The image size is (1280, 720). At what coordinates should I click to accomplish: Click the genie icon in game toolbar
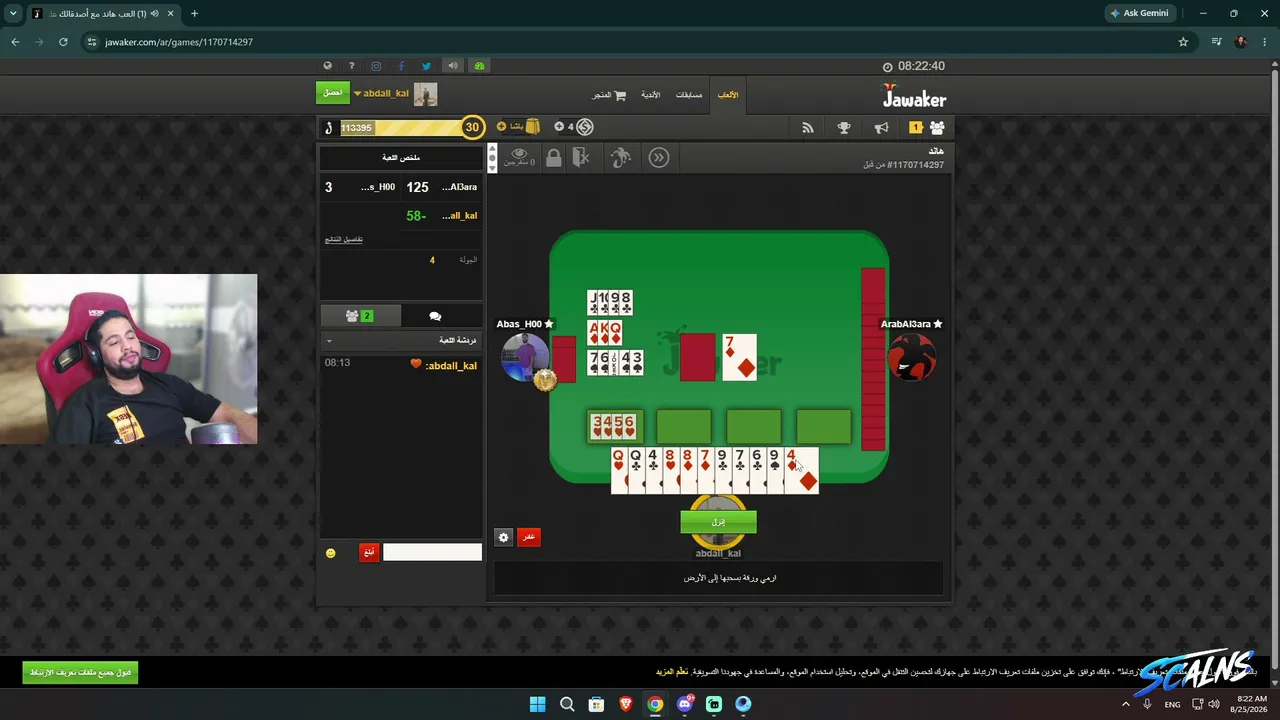pos(620,157)
